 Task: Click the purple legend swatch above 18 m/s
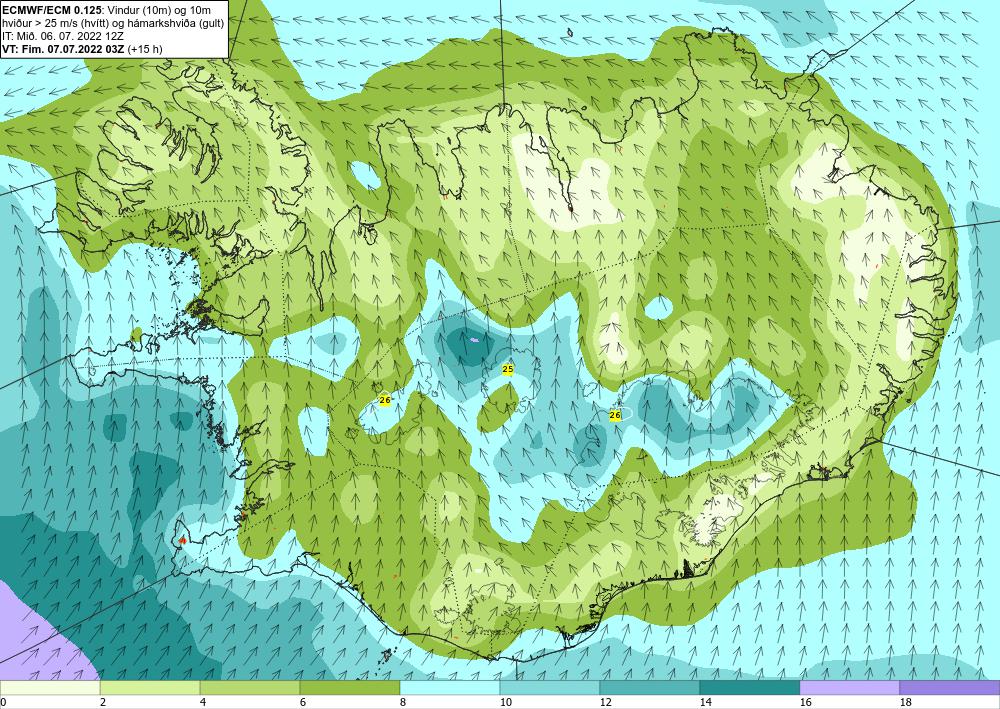[x=950, y=688]
